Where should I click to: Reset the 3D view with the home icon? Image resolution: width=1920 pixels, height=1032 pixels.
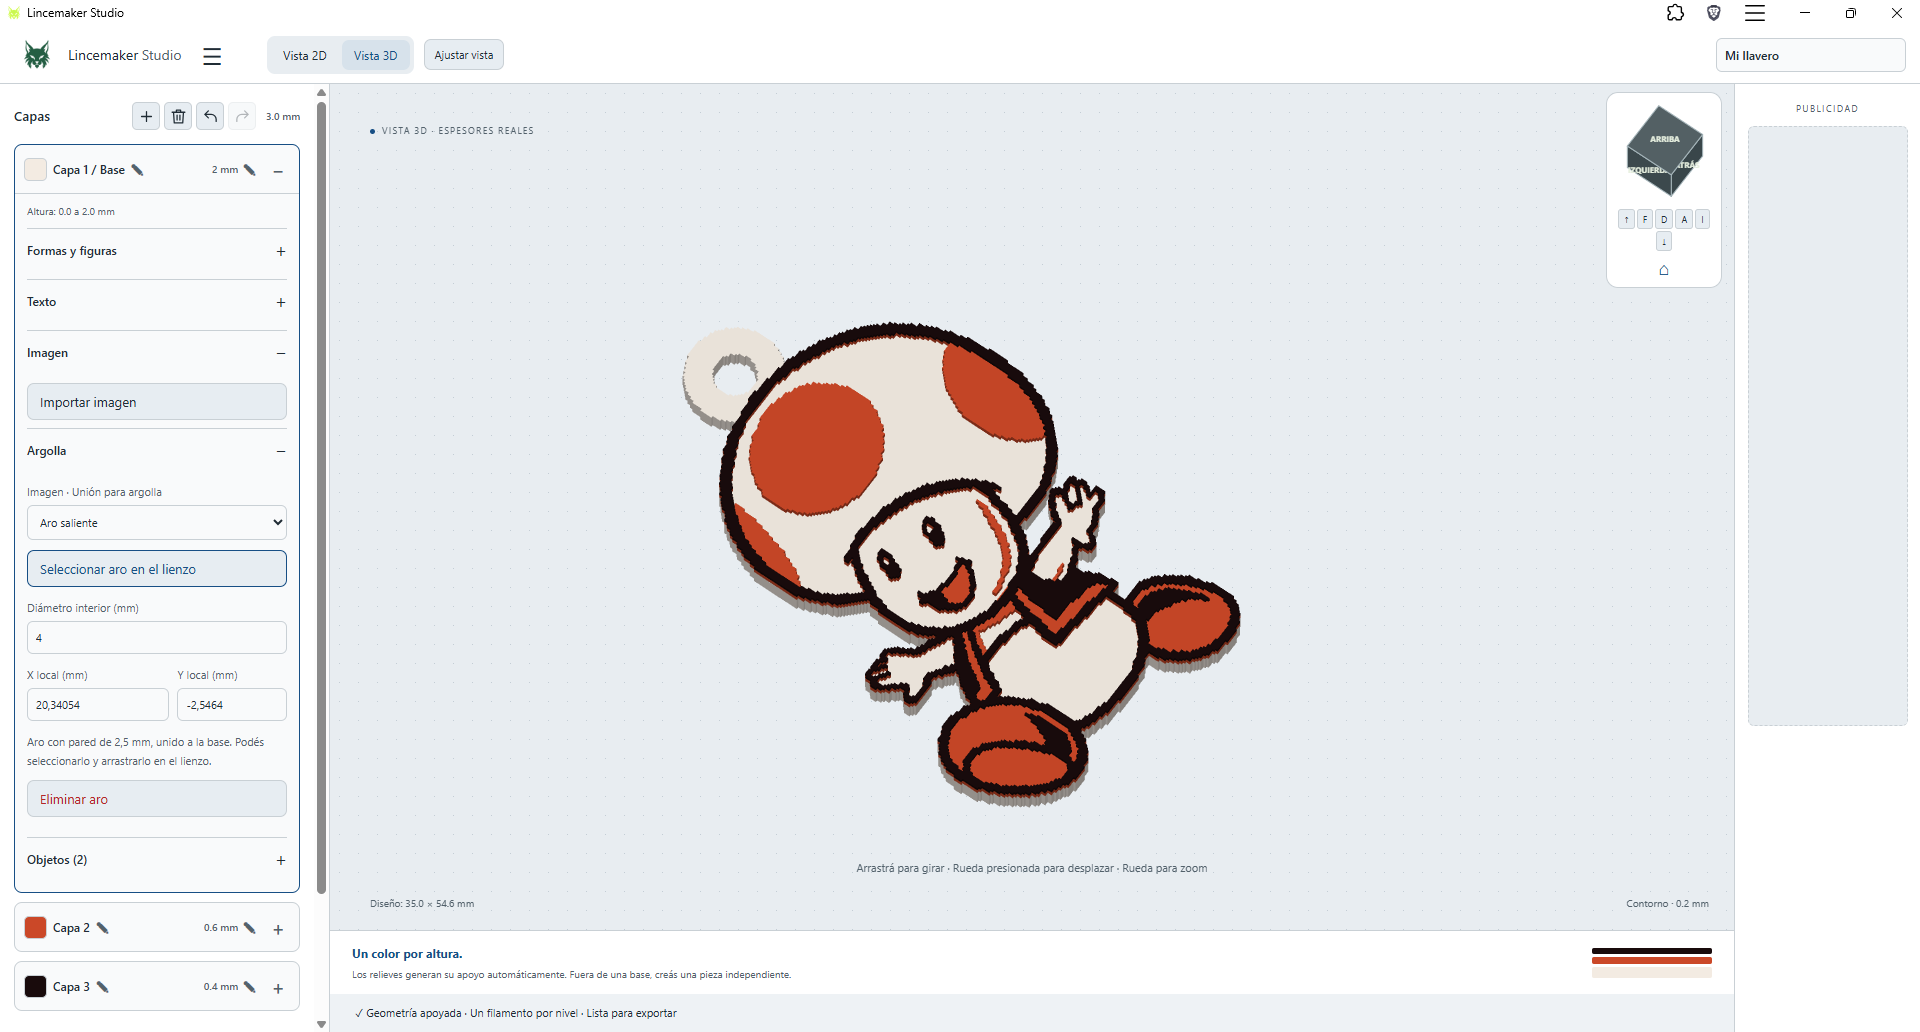(x=1664, y=270)
